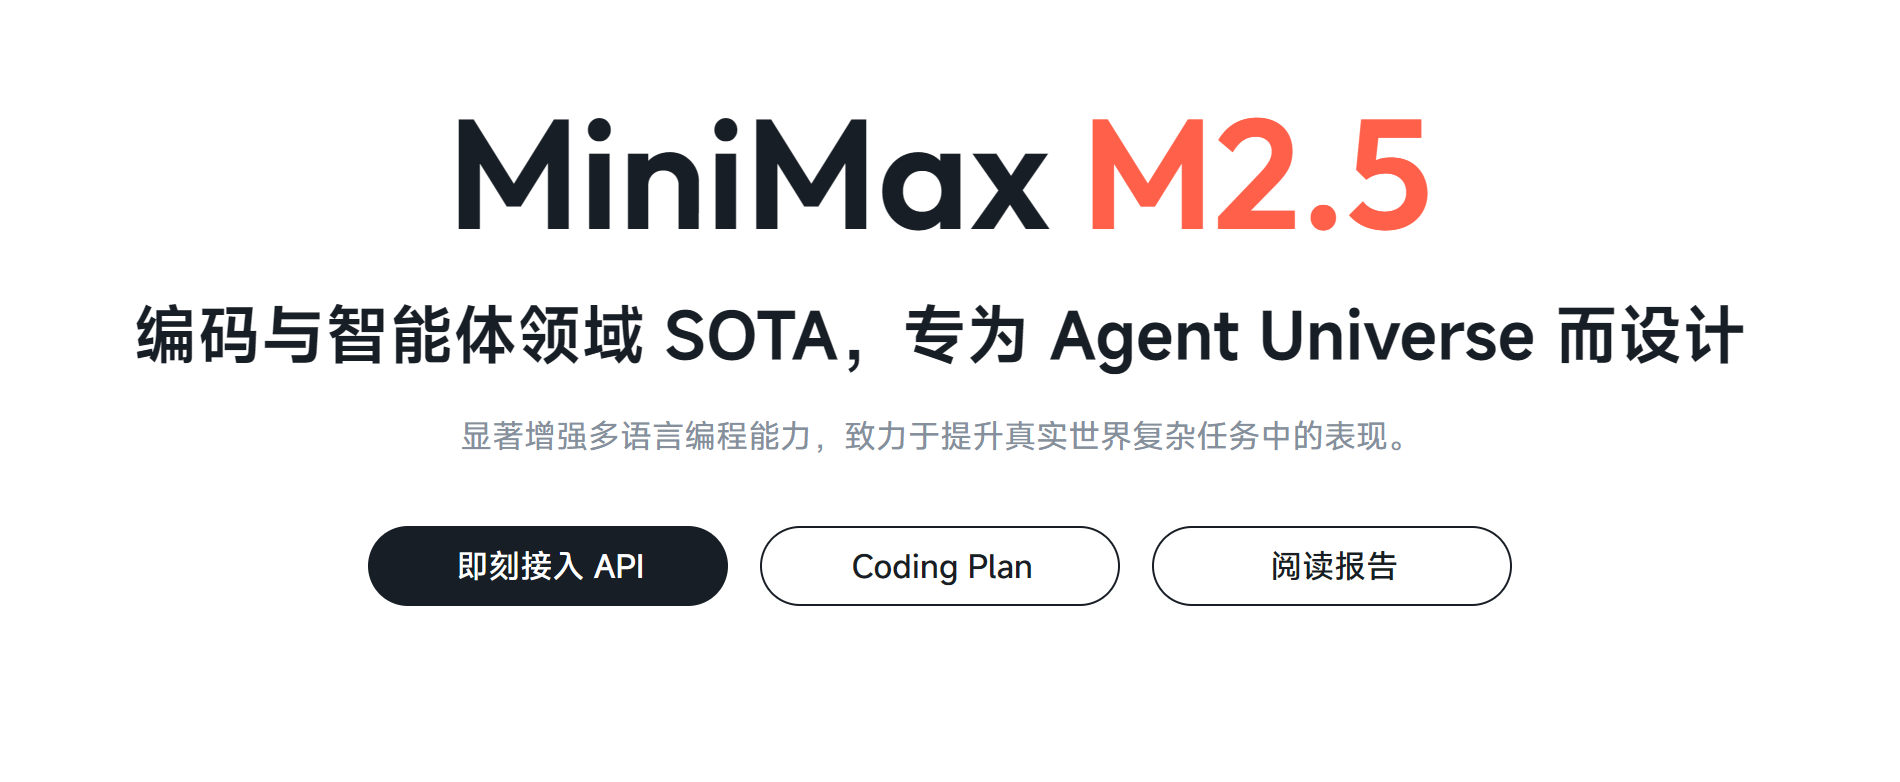1900x782 pixels.
Task: Open the Coding Plan button
Action: click(940, 566)
